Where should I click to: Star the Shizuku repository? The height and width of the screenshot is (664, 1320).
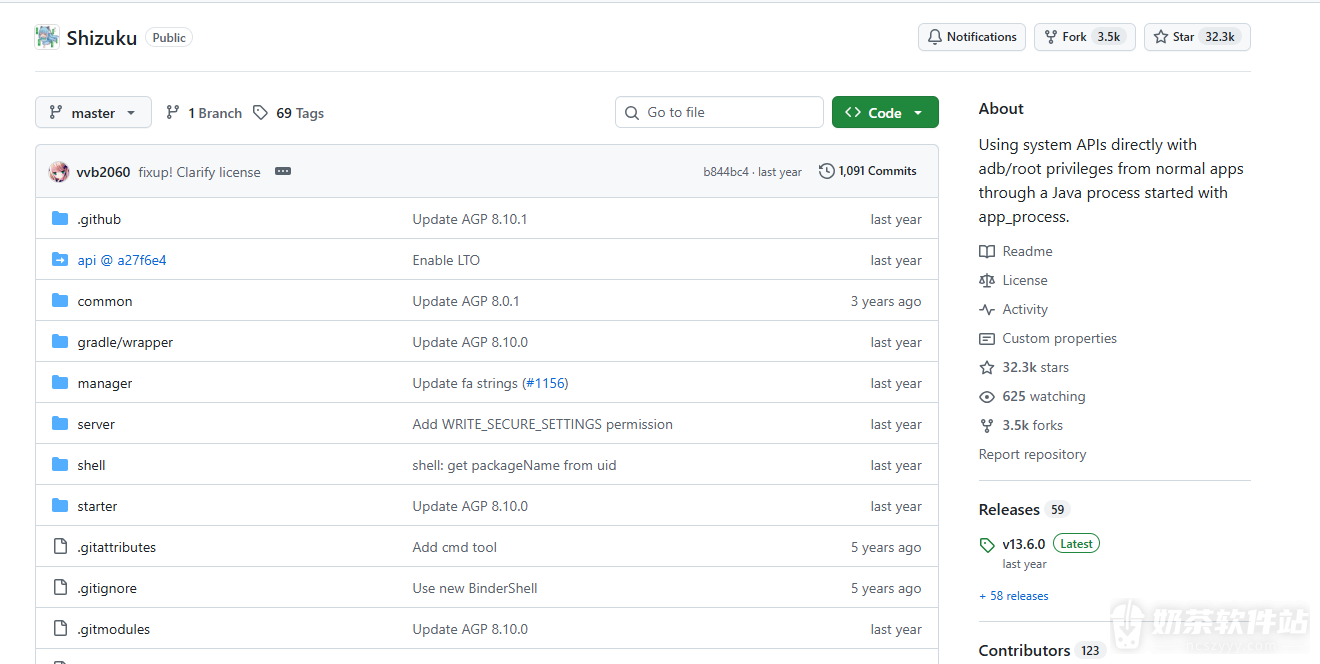(x=1197, y=37)
